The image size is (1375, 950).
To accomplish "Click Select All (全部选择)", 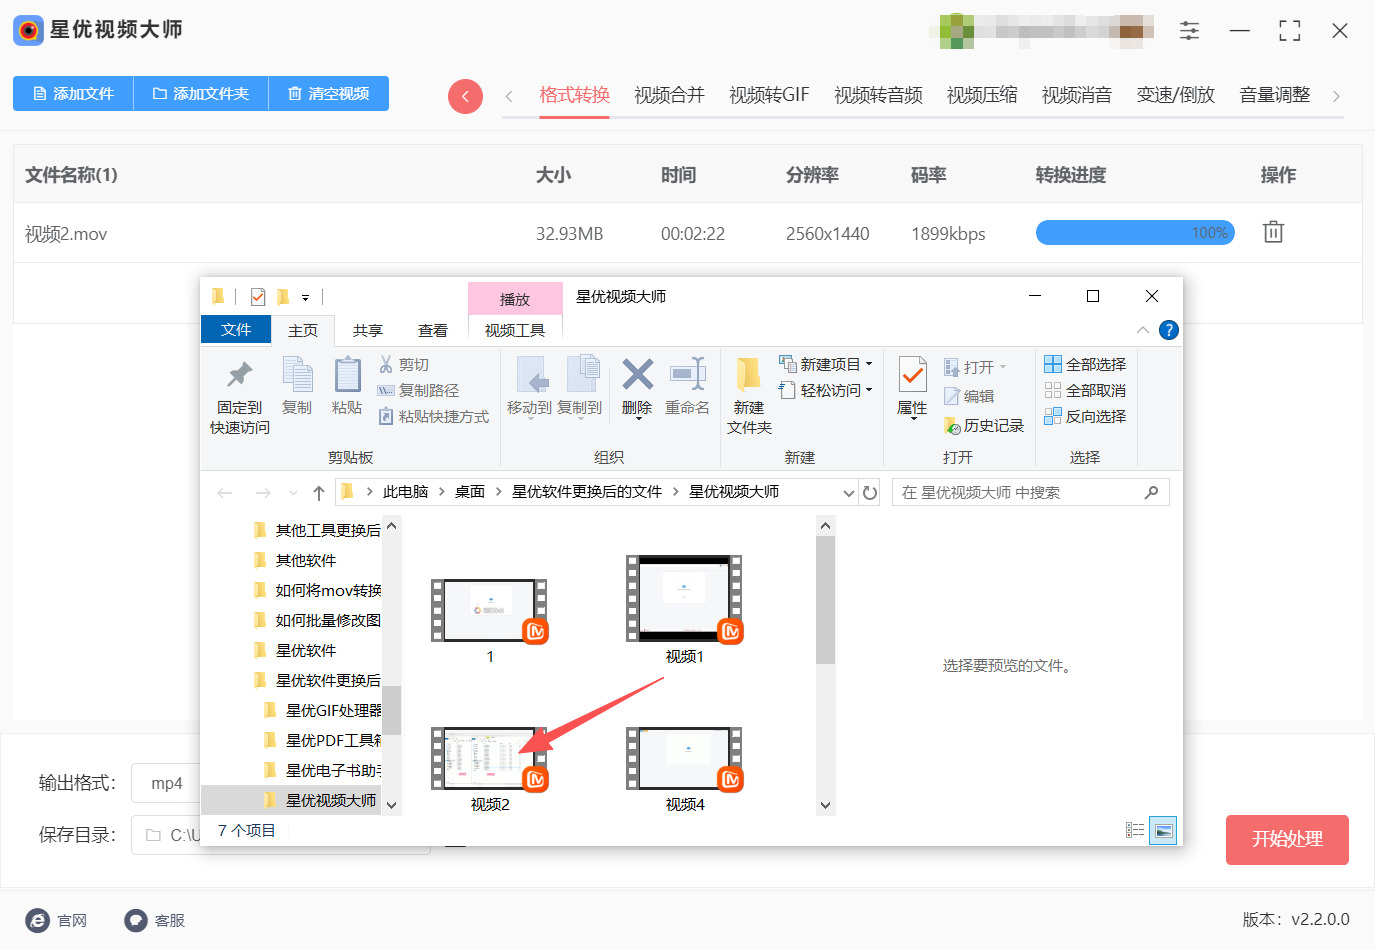I will [1085, 364].
